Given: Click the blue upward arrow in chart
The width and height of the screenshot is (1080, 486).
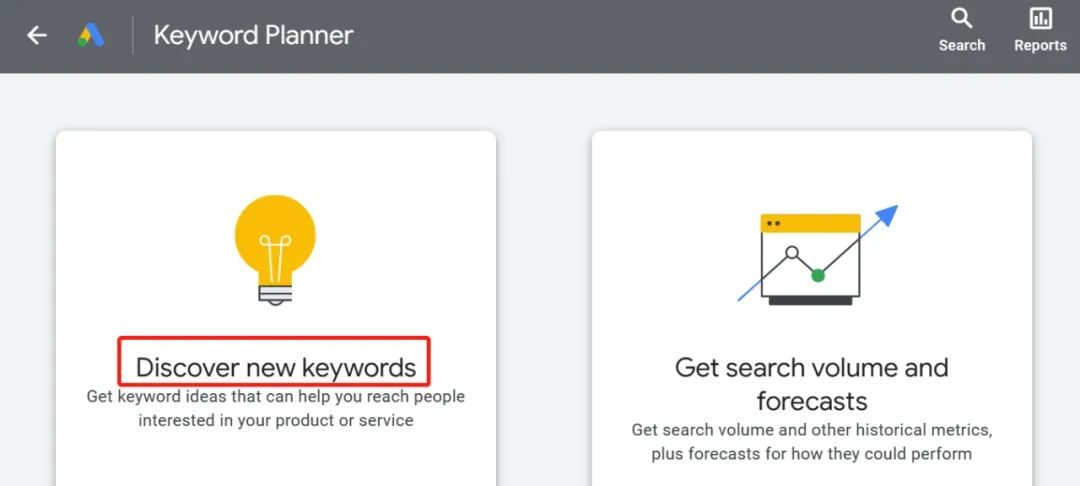Looking at the screenshot, I should point(884,218).
